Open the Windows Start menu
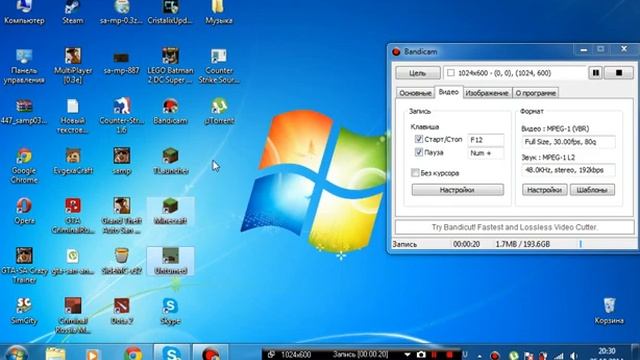Image resolution: width=640 pixels, height=360 pixels. [x=17, y=353]
